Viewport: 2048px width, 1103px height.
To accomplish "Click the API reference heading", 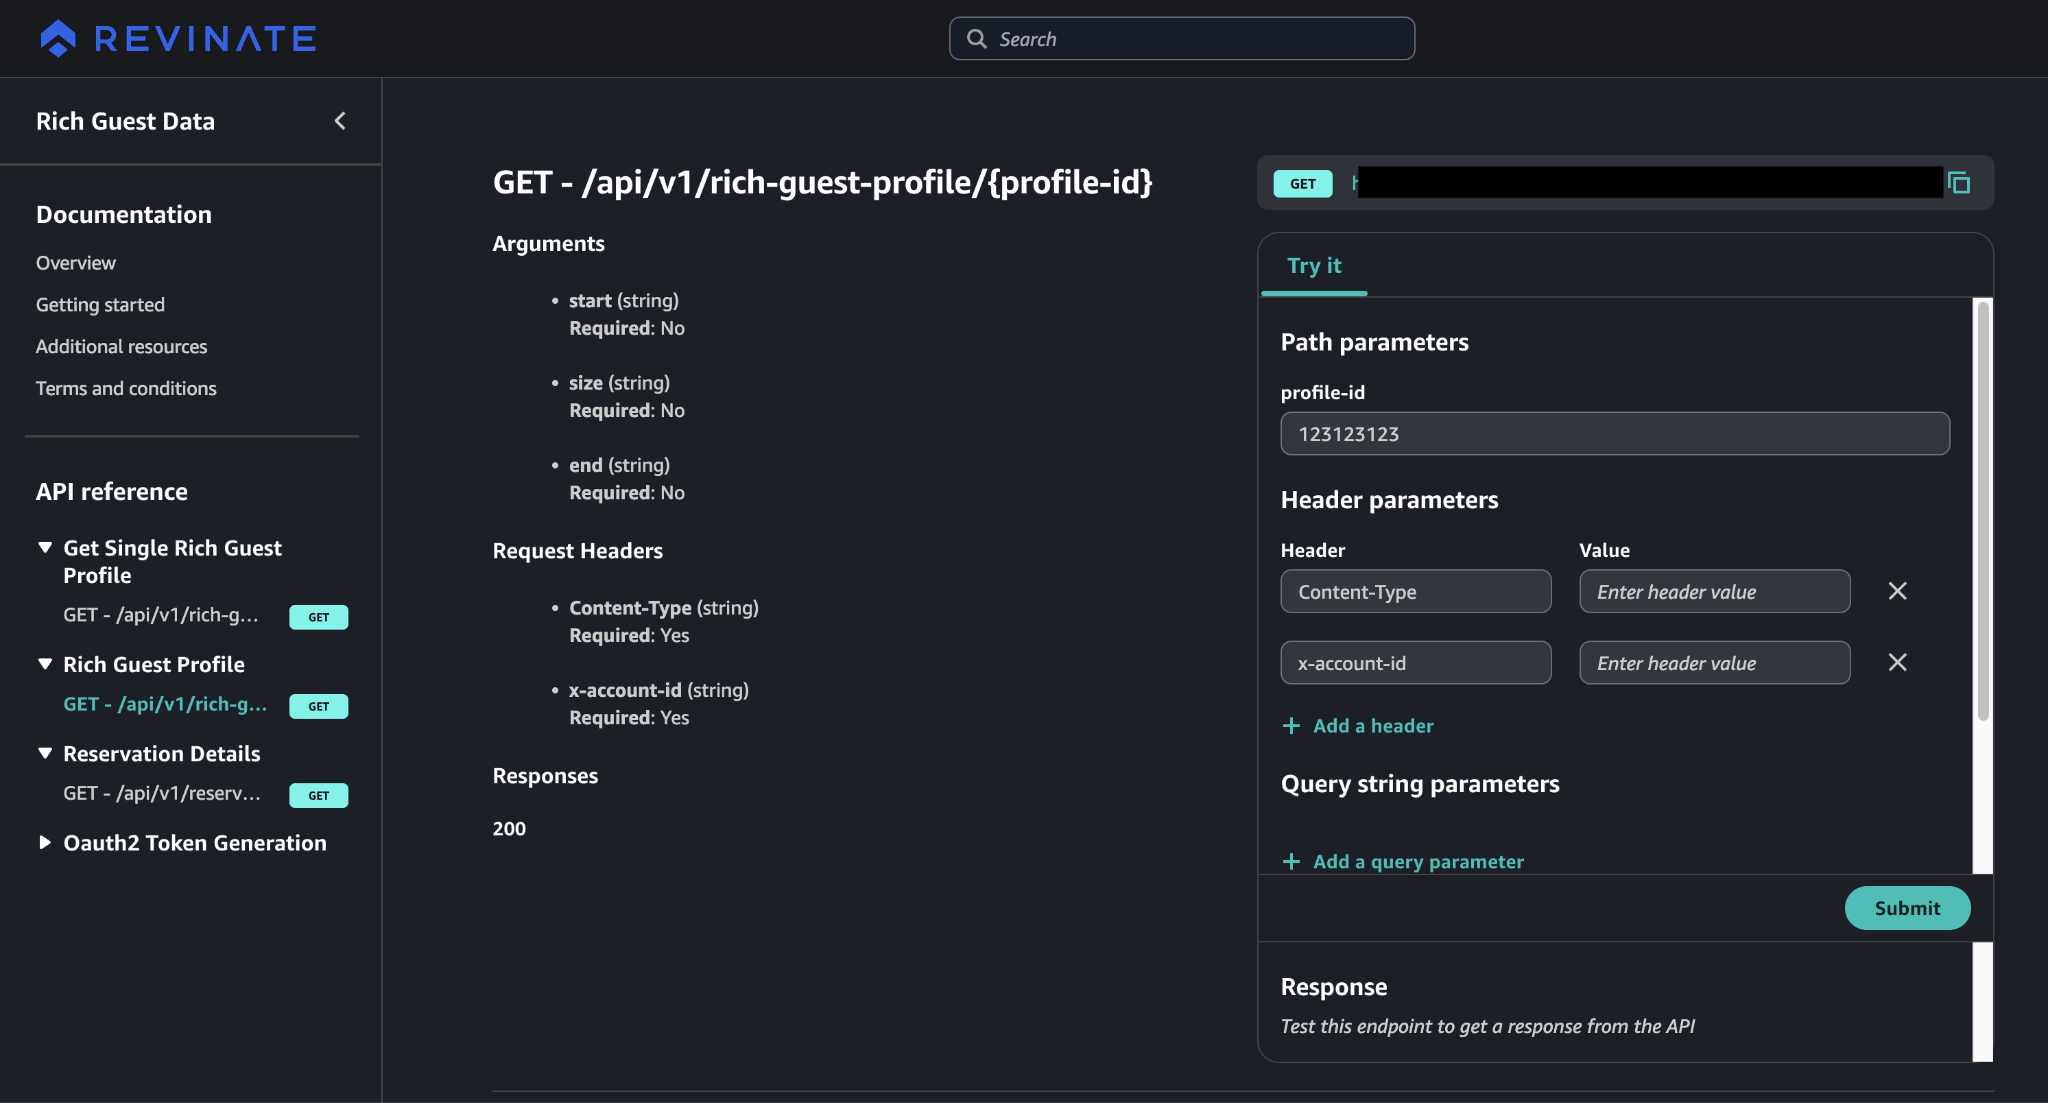I will 112,492.
